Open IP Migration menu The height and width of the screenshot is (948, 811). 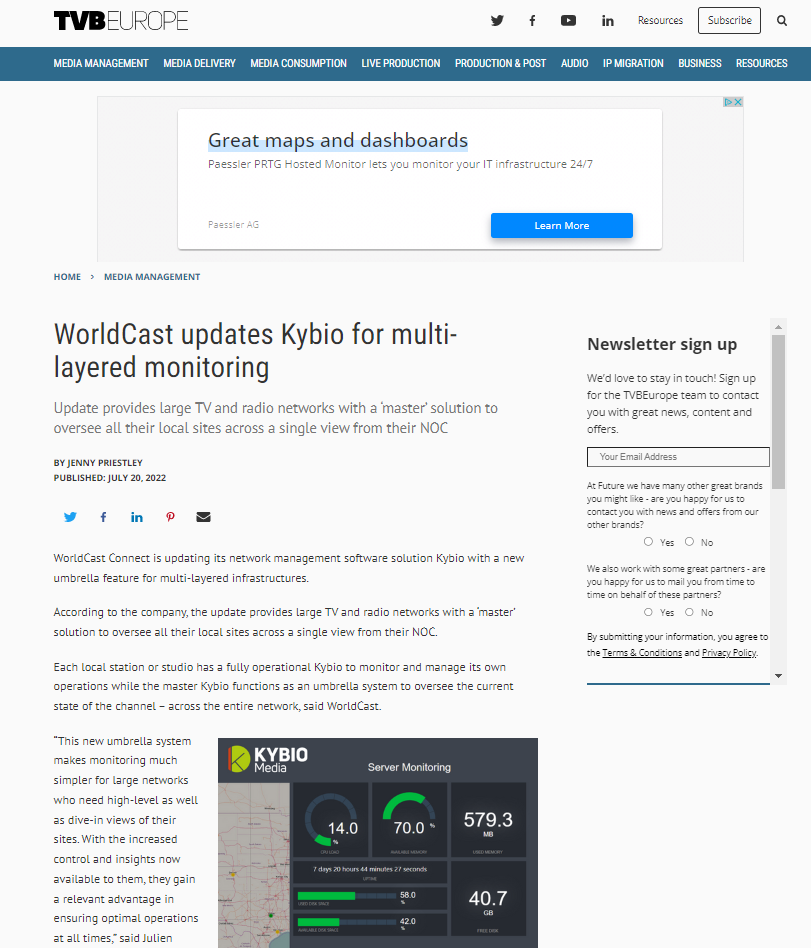[633, 63]
